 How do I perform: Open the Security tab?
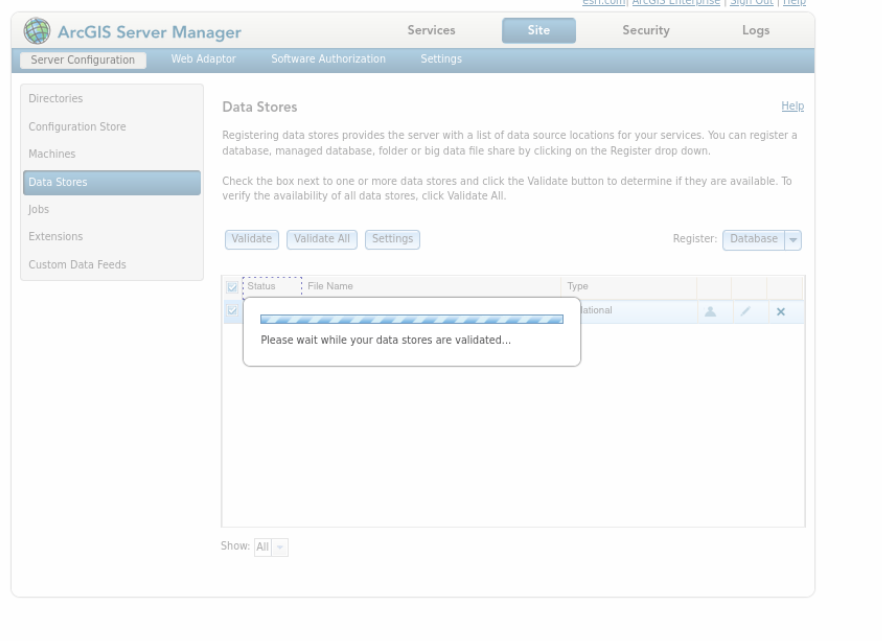646,30
